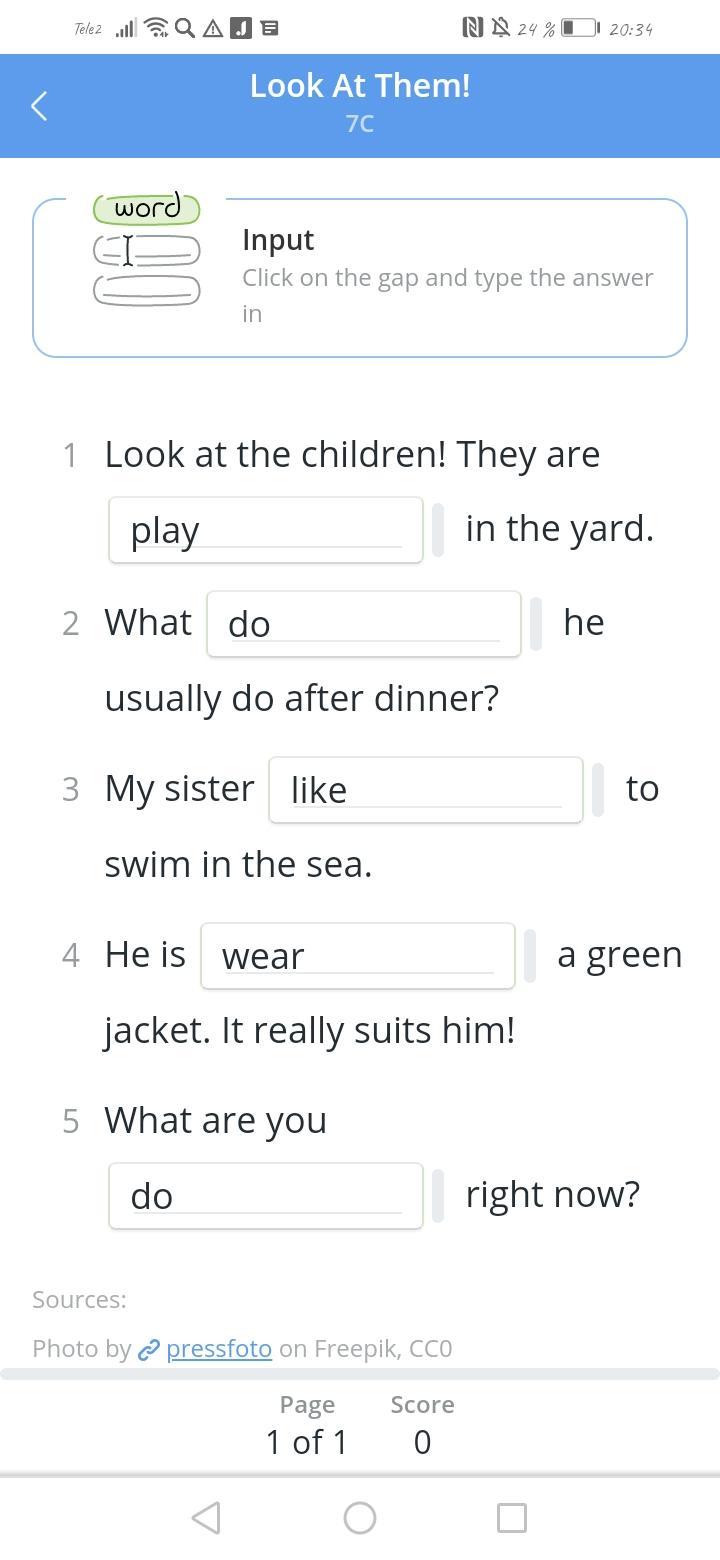Image resolution: width=720 pixels, height=1560 pixels.
Task: Click the link icon beside pressfoto
Action: coord(149,1349)
